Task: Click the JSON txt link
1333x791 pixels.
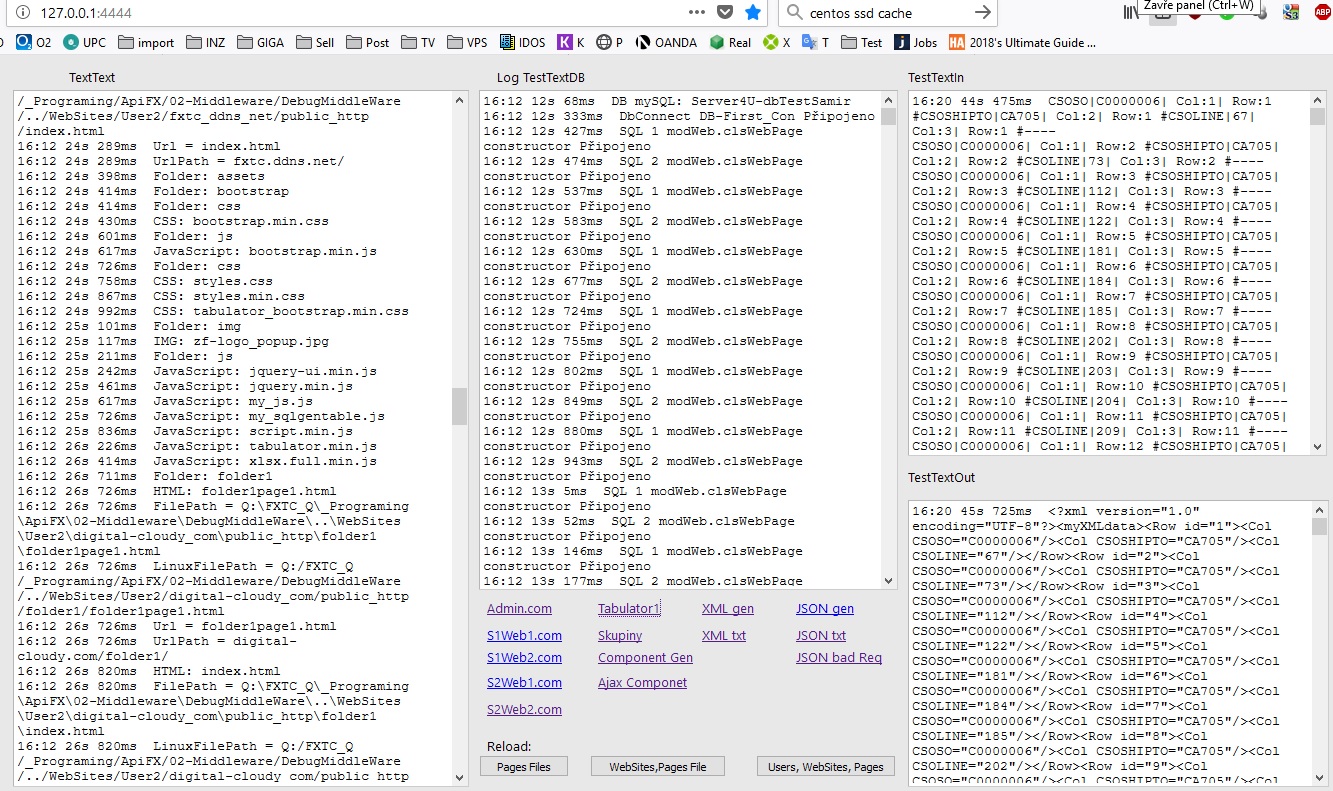Action: [x=821, y=636]
